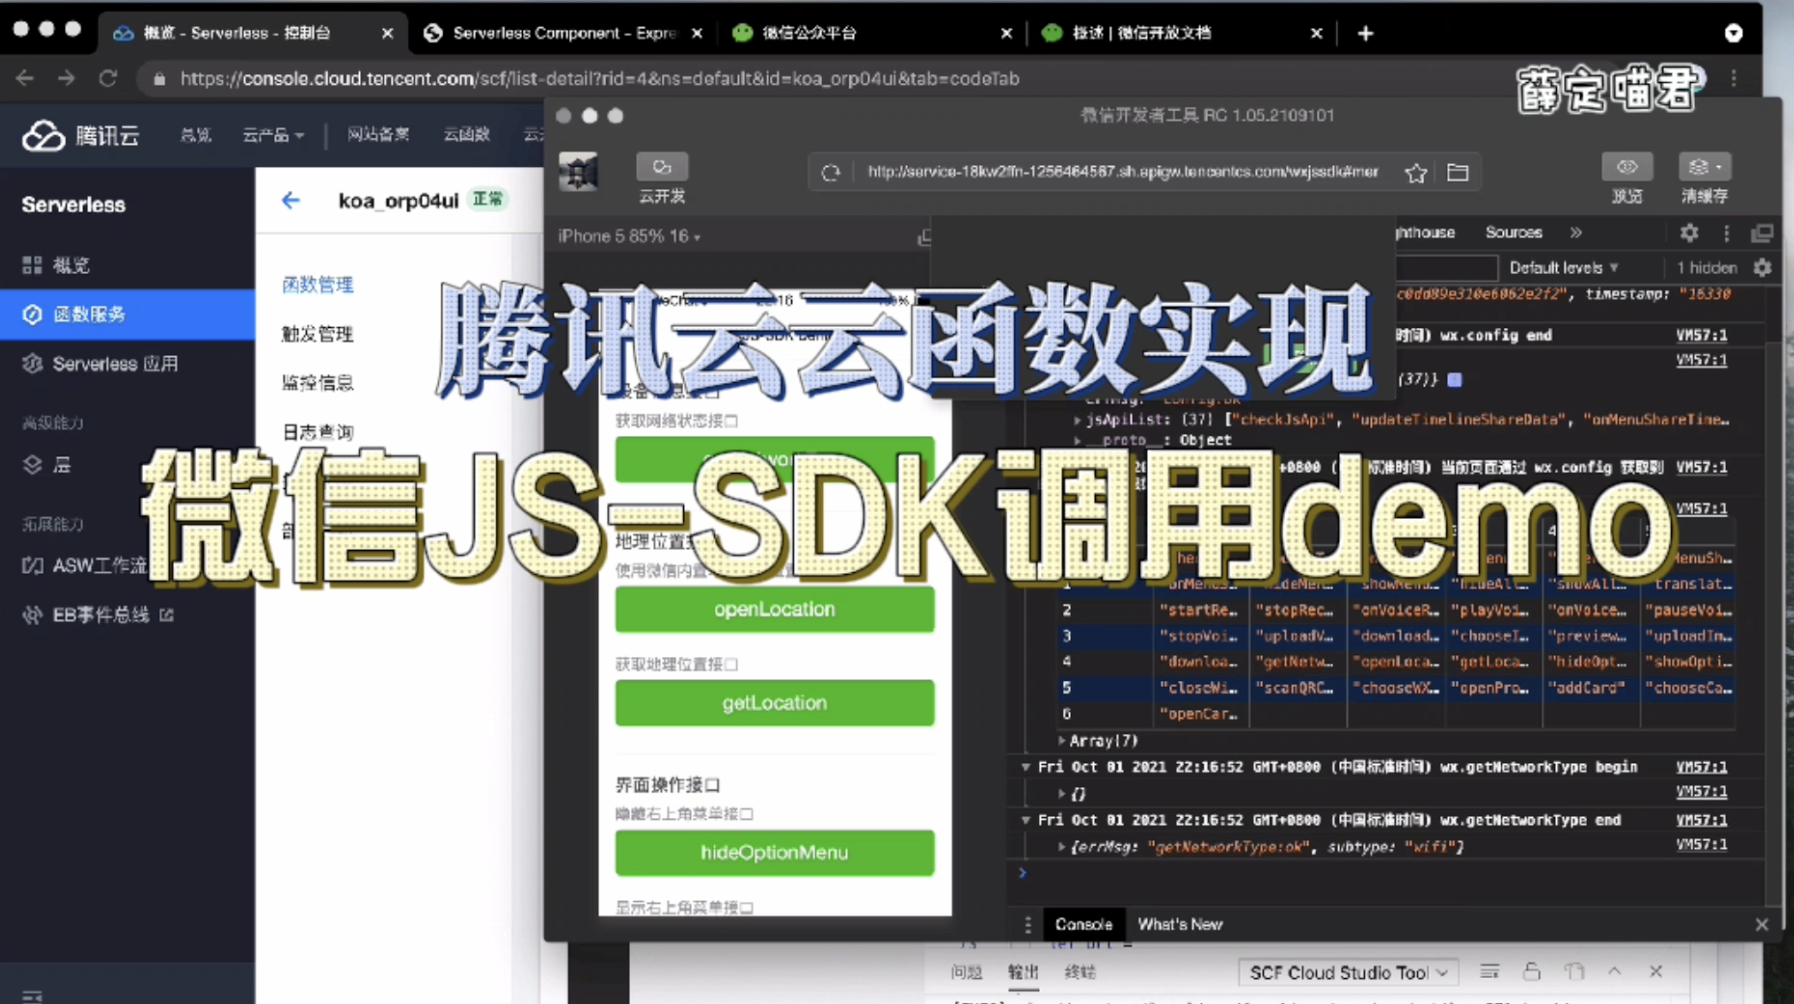
Task: Select the Console drawer tab
Action: [x=1083, y=925]
